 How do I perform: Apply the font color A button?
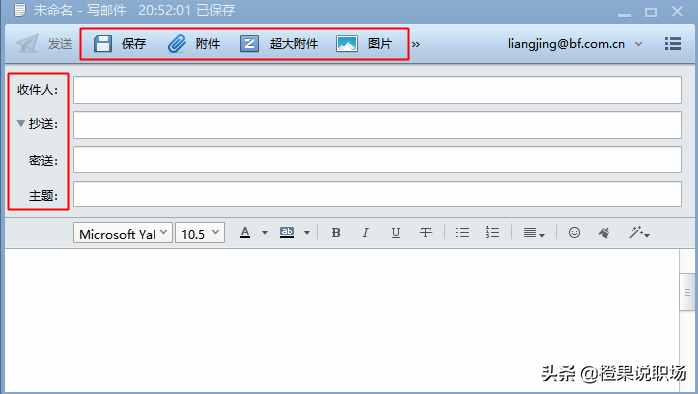(x=245, y=232)
